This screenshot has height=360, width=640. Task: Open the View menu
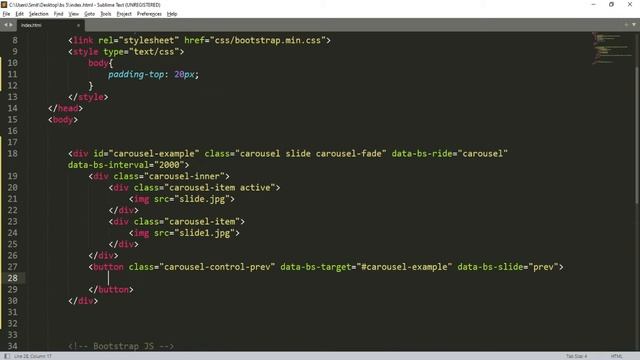[x=73, y=14]
